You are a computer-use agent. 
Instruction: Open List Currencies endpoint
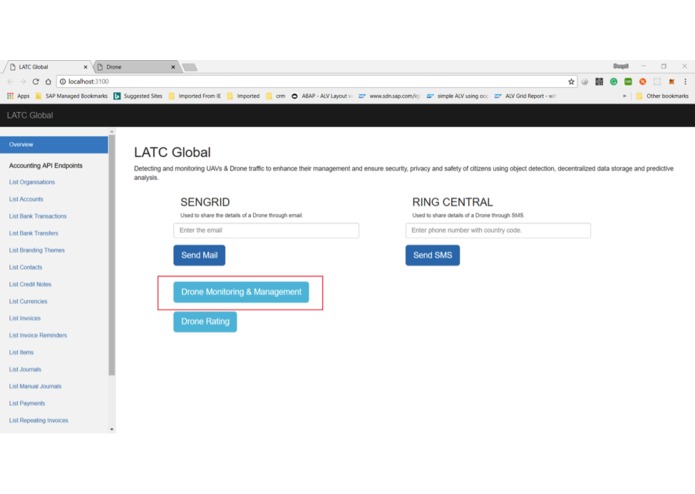coord(28,301)
